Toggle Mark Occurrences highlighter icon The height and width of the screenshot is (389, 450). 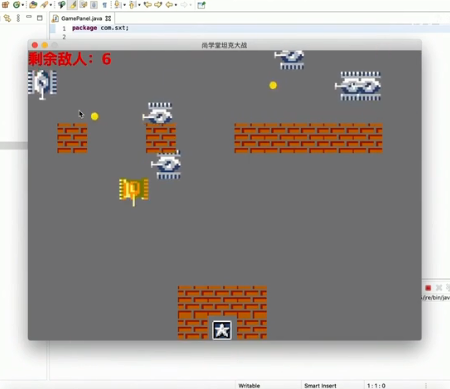[x=73, y=5]
